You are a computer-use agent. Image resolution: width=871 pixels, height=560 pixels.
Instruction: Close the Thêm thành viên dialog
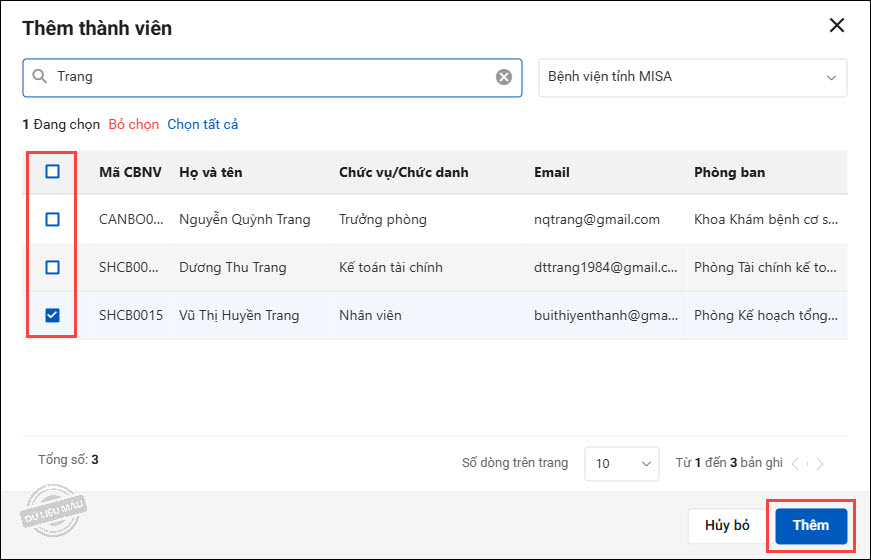837,26
